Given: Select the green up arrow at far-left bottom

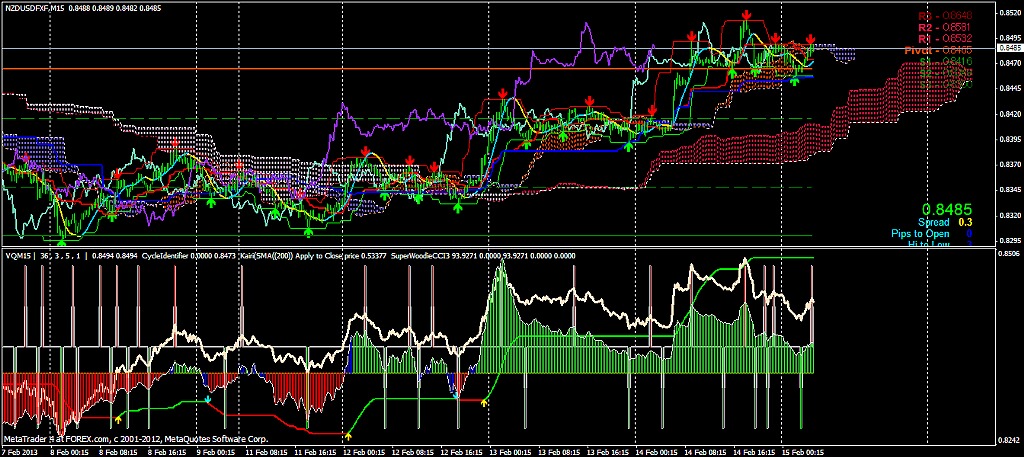Looking at the screenshot, I should (63, 239).
